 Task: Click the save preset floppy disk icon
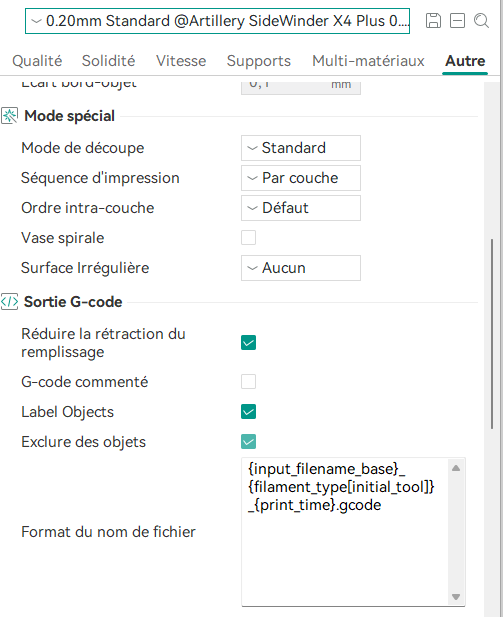pos(433,20)
